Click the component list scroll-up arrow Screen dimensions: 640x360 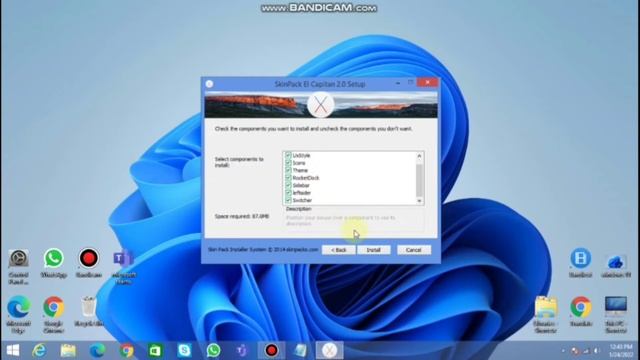pyautogui.click(x=419, y=156)
